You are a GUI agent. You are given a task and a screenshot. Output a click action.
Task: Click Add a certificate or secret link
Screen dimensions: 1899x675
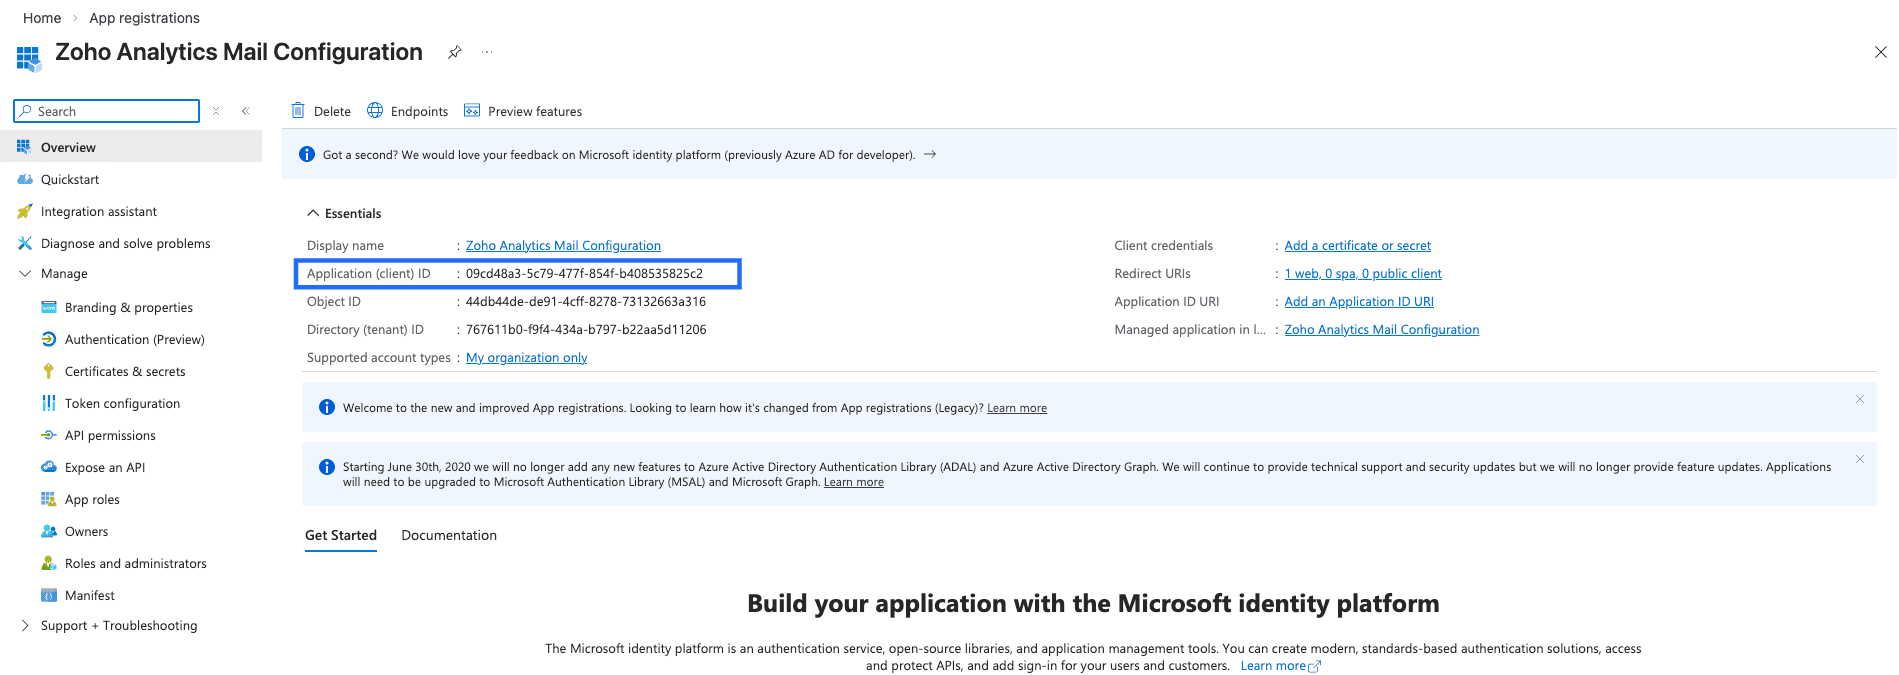tap(1357, 245)
